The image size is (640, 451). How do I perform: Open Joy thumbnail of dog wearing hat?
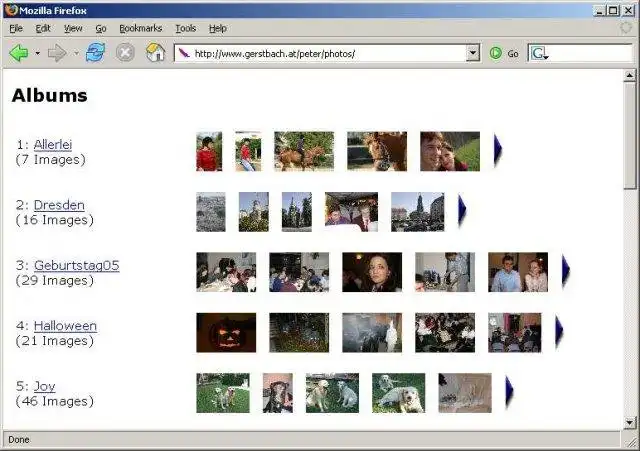pyautogui.click(x=278, y=393)
